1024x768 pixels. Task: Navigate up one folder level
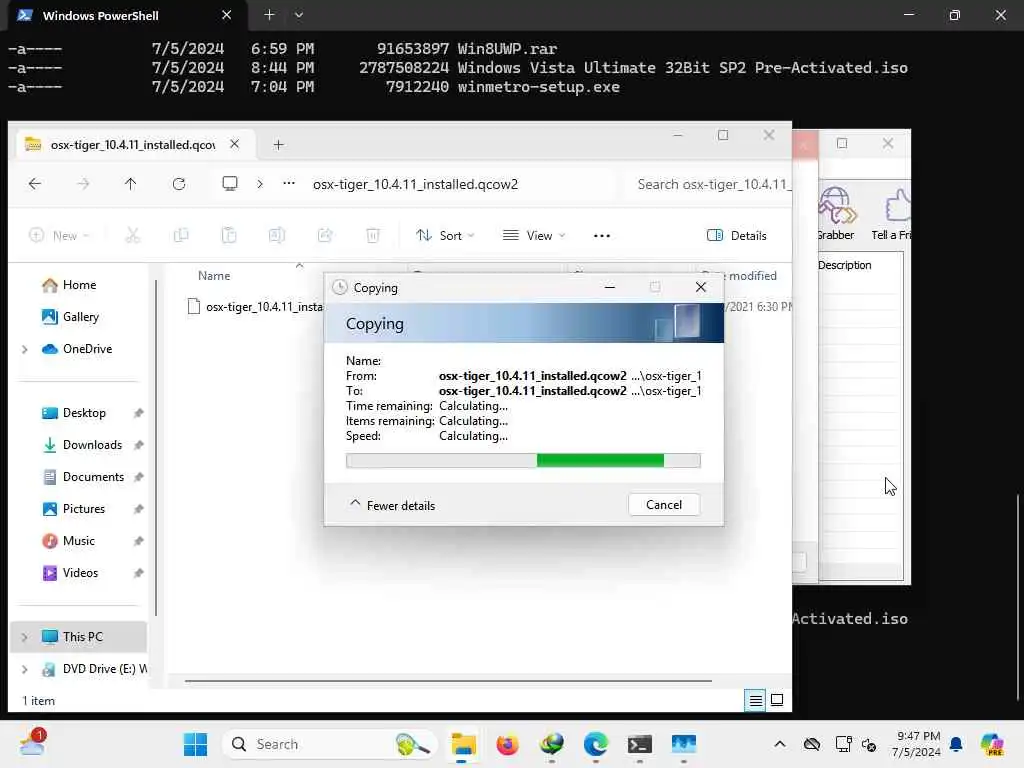coord(131,184)
